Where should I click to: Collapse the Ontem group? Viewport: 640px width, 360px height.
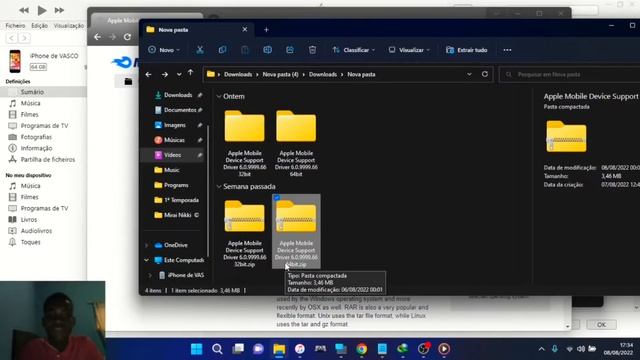[219, 97]
